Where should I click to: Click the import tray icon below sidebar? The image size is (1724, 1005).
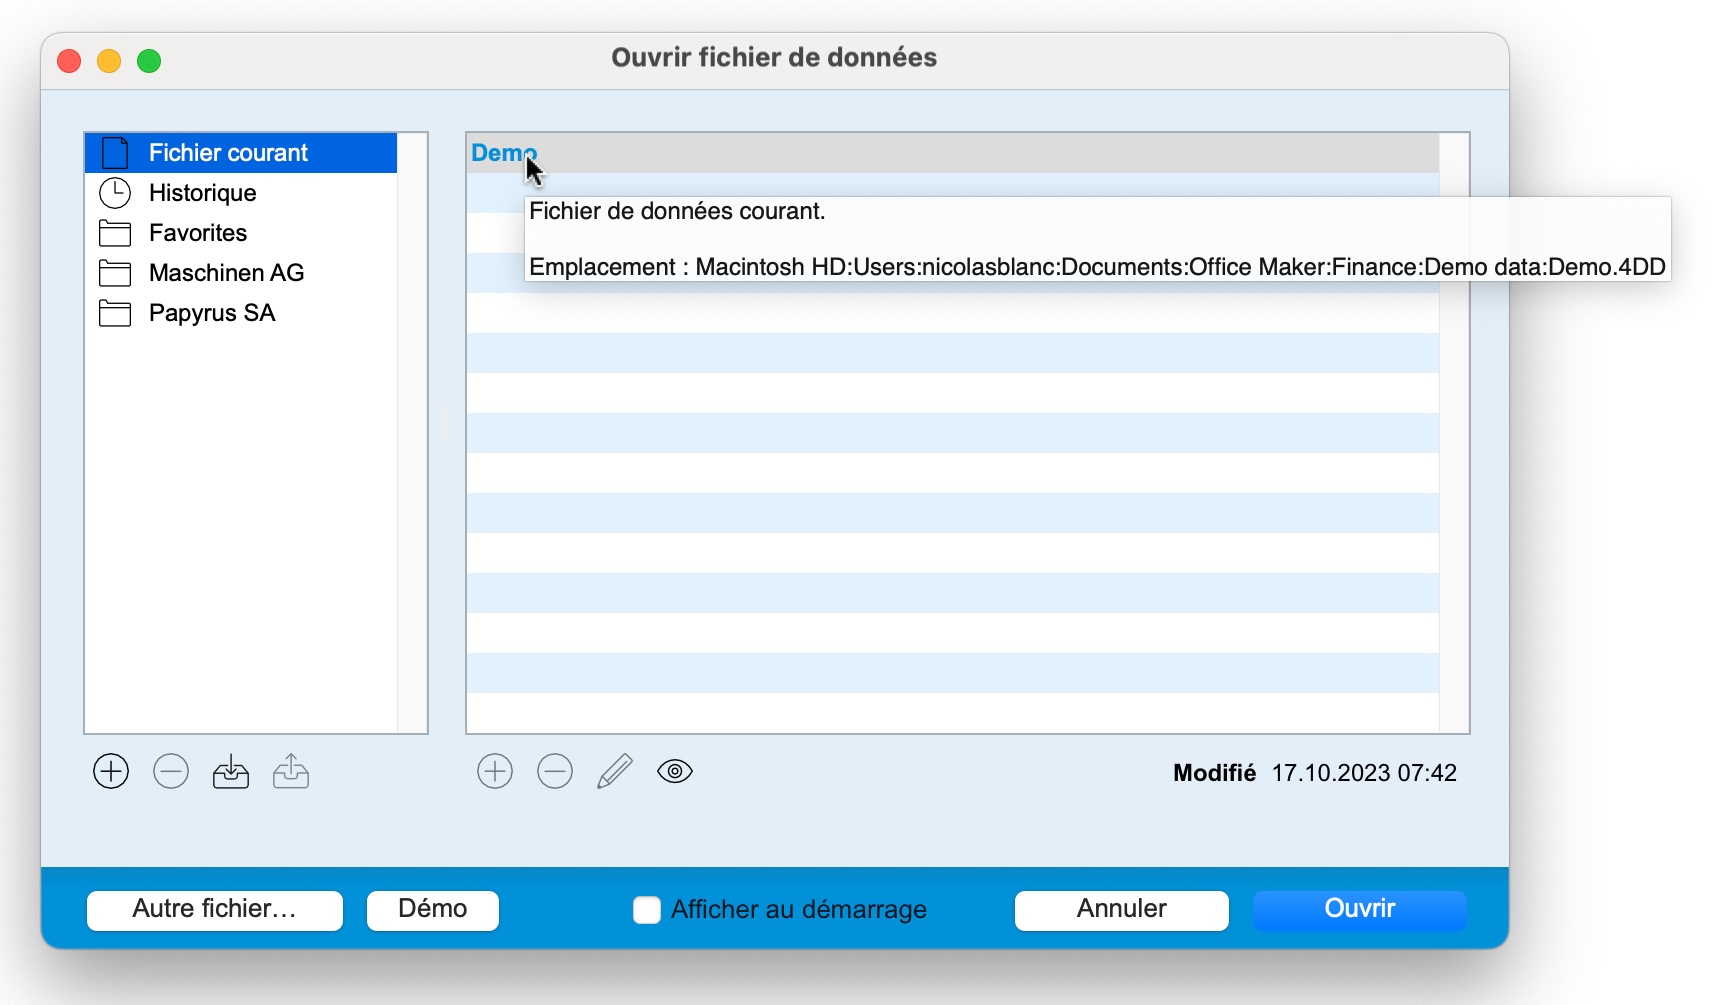(231, 772)
